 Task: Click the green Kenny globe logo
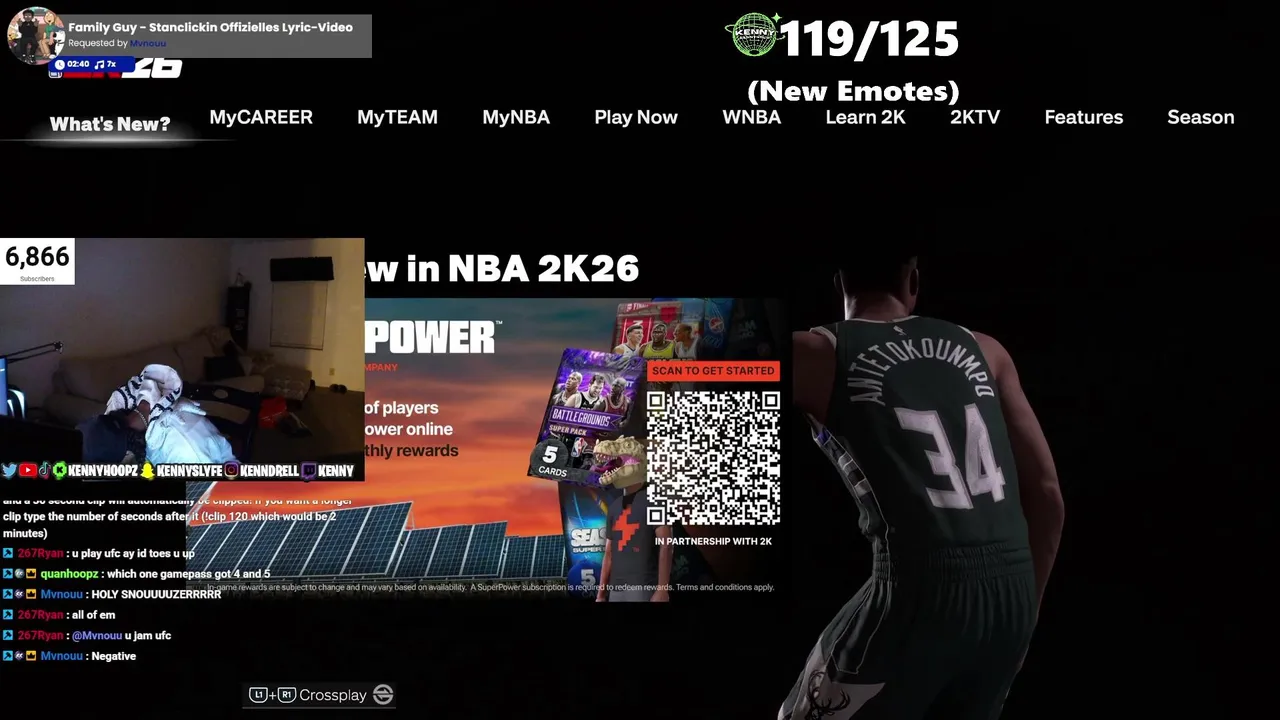pos(753,36)
